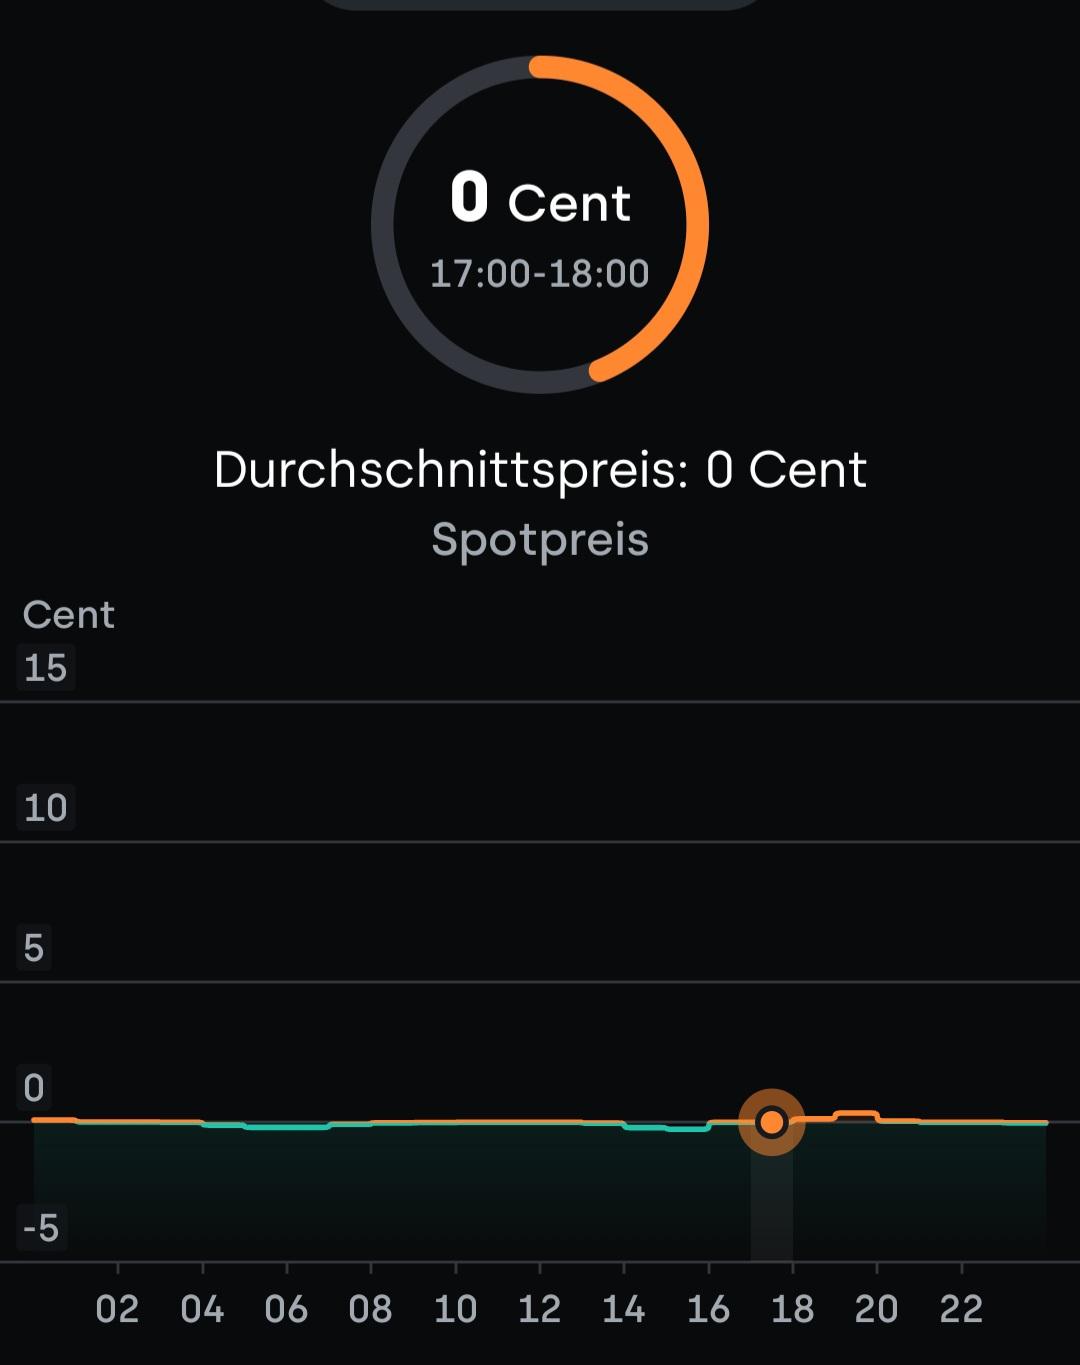Select the Durchschnittspreis: 0 Cent text

pos(540,470)
